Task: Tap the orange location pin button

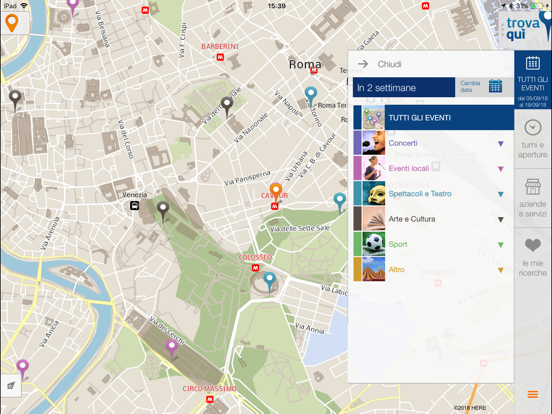Action: click(12, 23)
